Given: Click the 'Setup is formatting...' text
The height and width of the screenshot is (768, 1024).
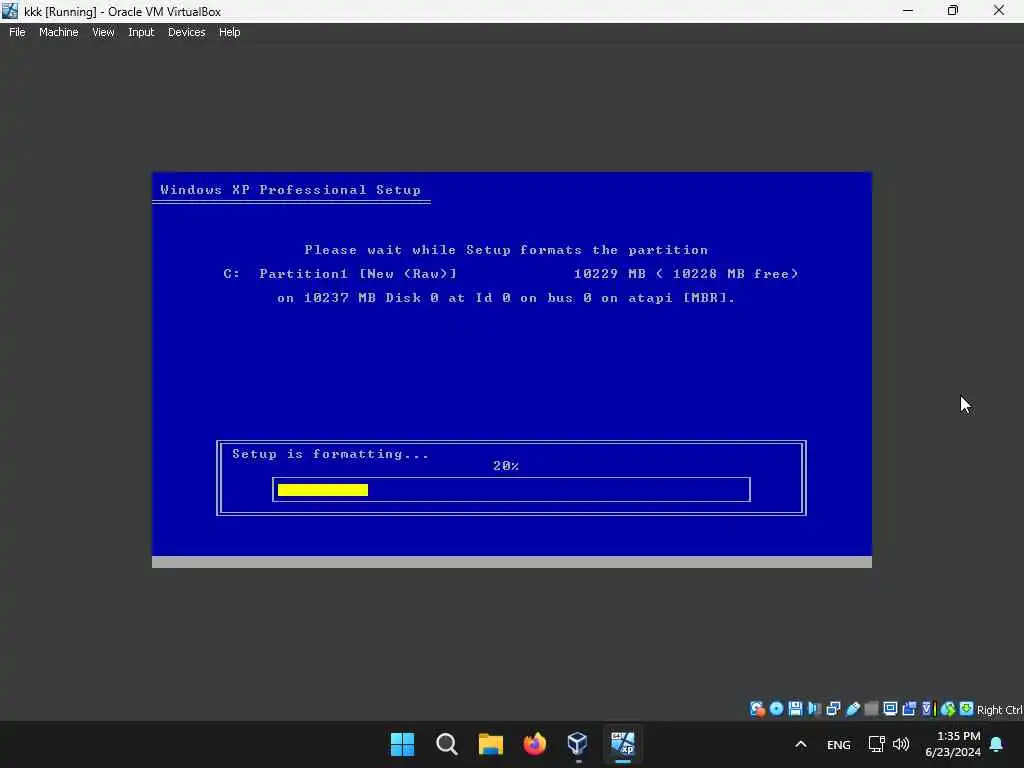Looking at the screenshot, I should 330,454.
